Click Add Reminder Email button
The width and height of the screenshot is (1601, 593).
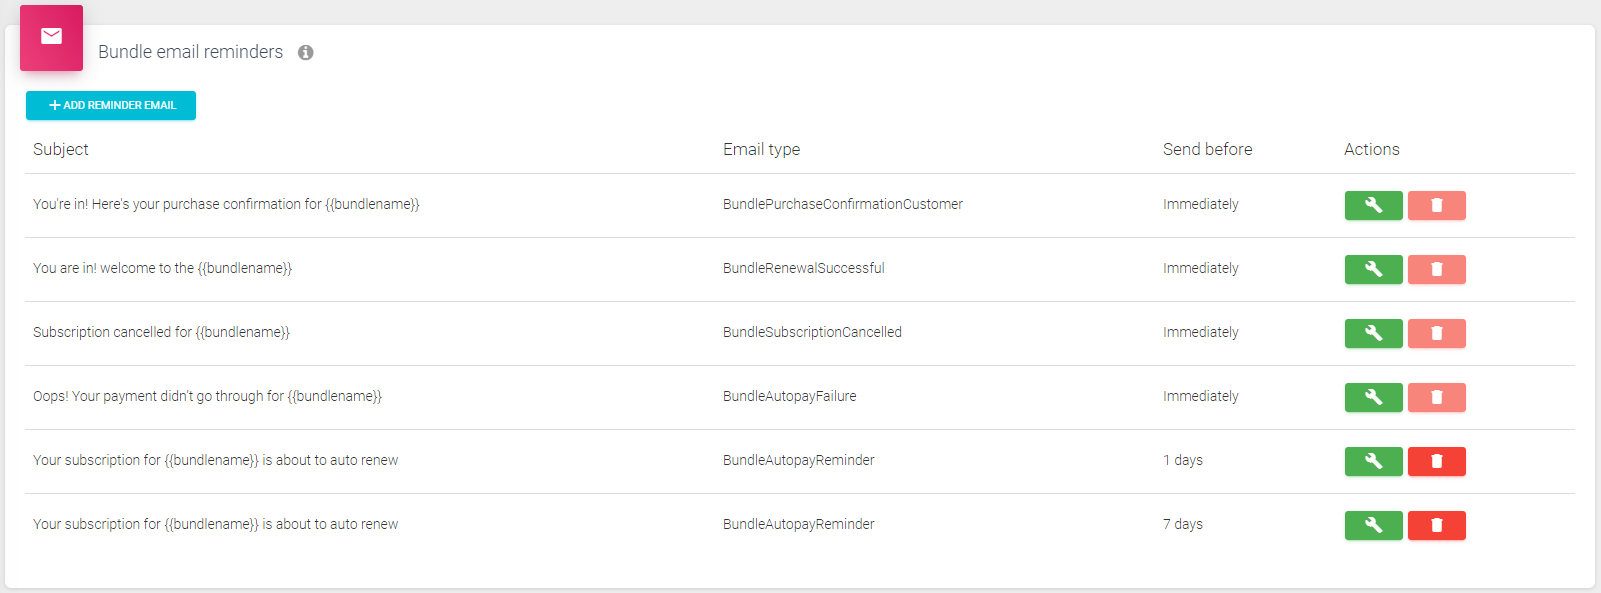tap(111, 105)
